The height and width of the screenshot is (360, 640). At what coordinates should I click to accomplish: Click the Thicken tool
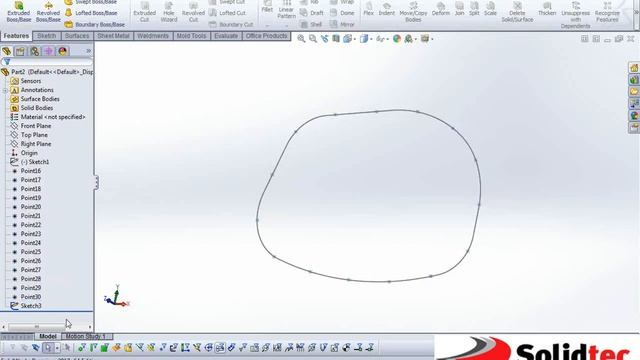tap(547, 9)
